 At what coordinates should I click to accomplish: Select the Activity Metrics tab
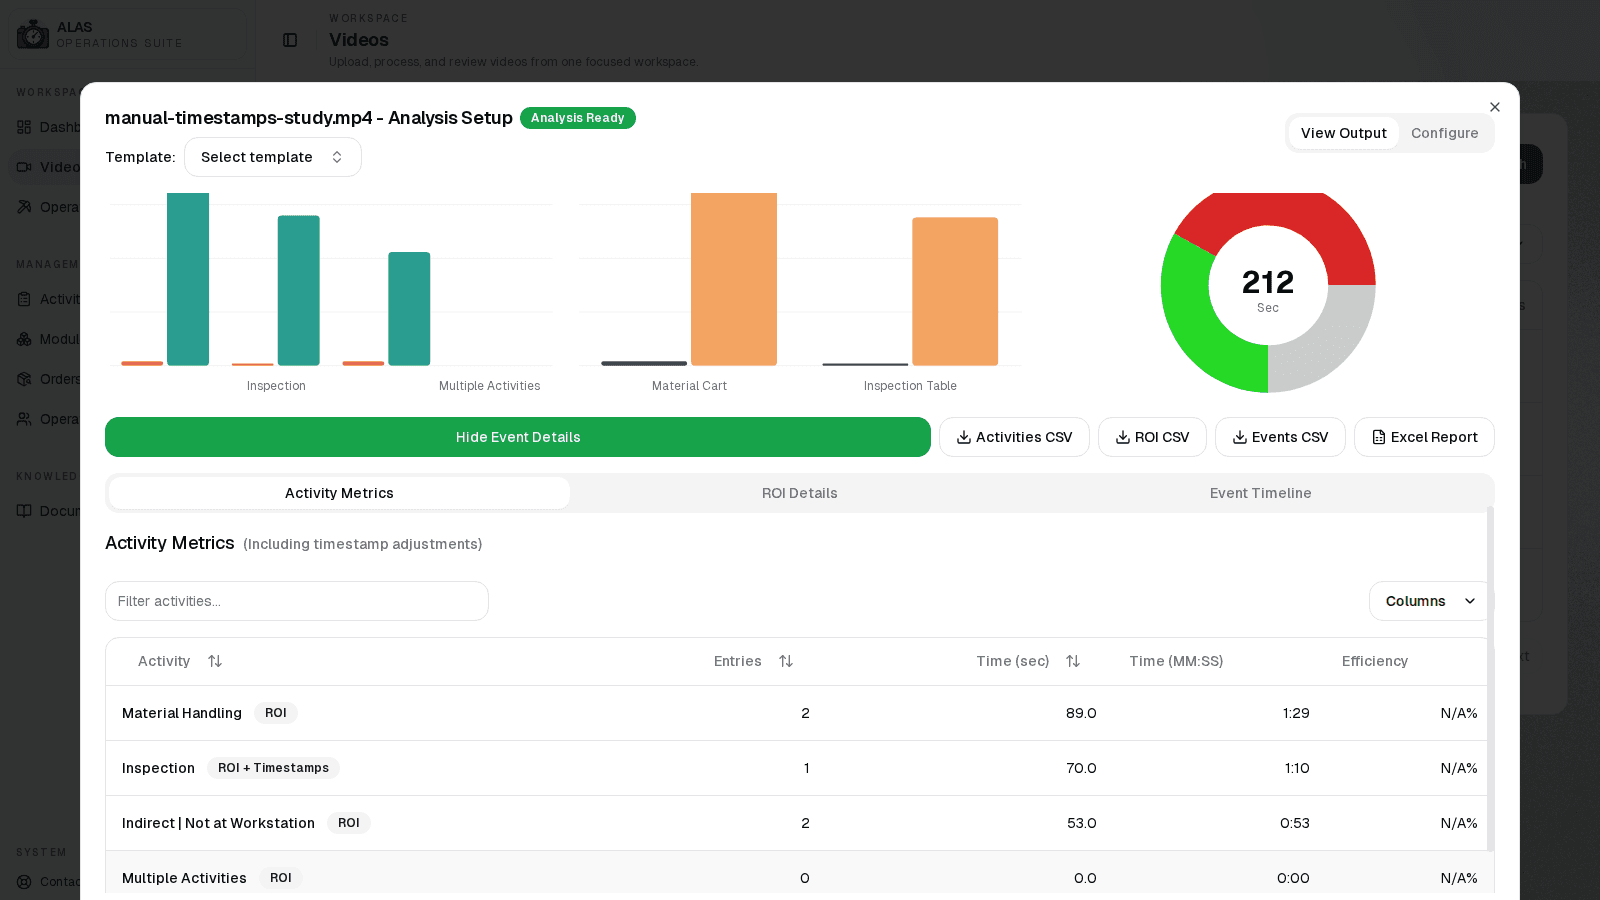click(x=339, y=493)
